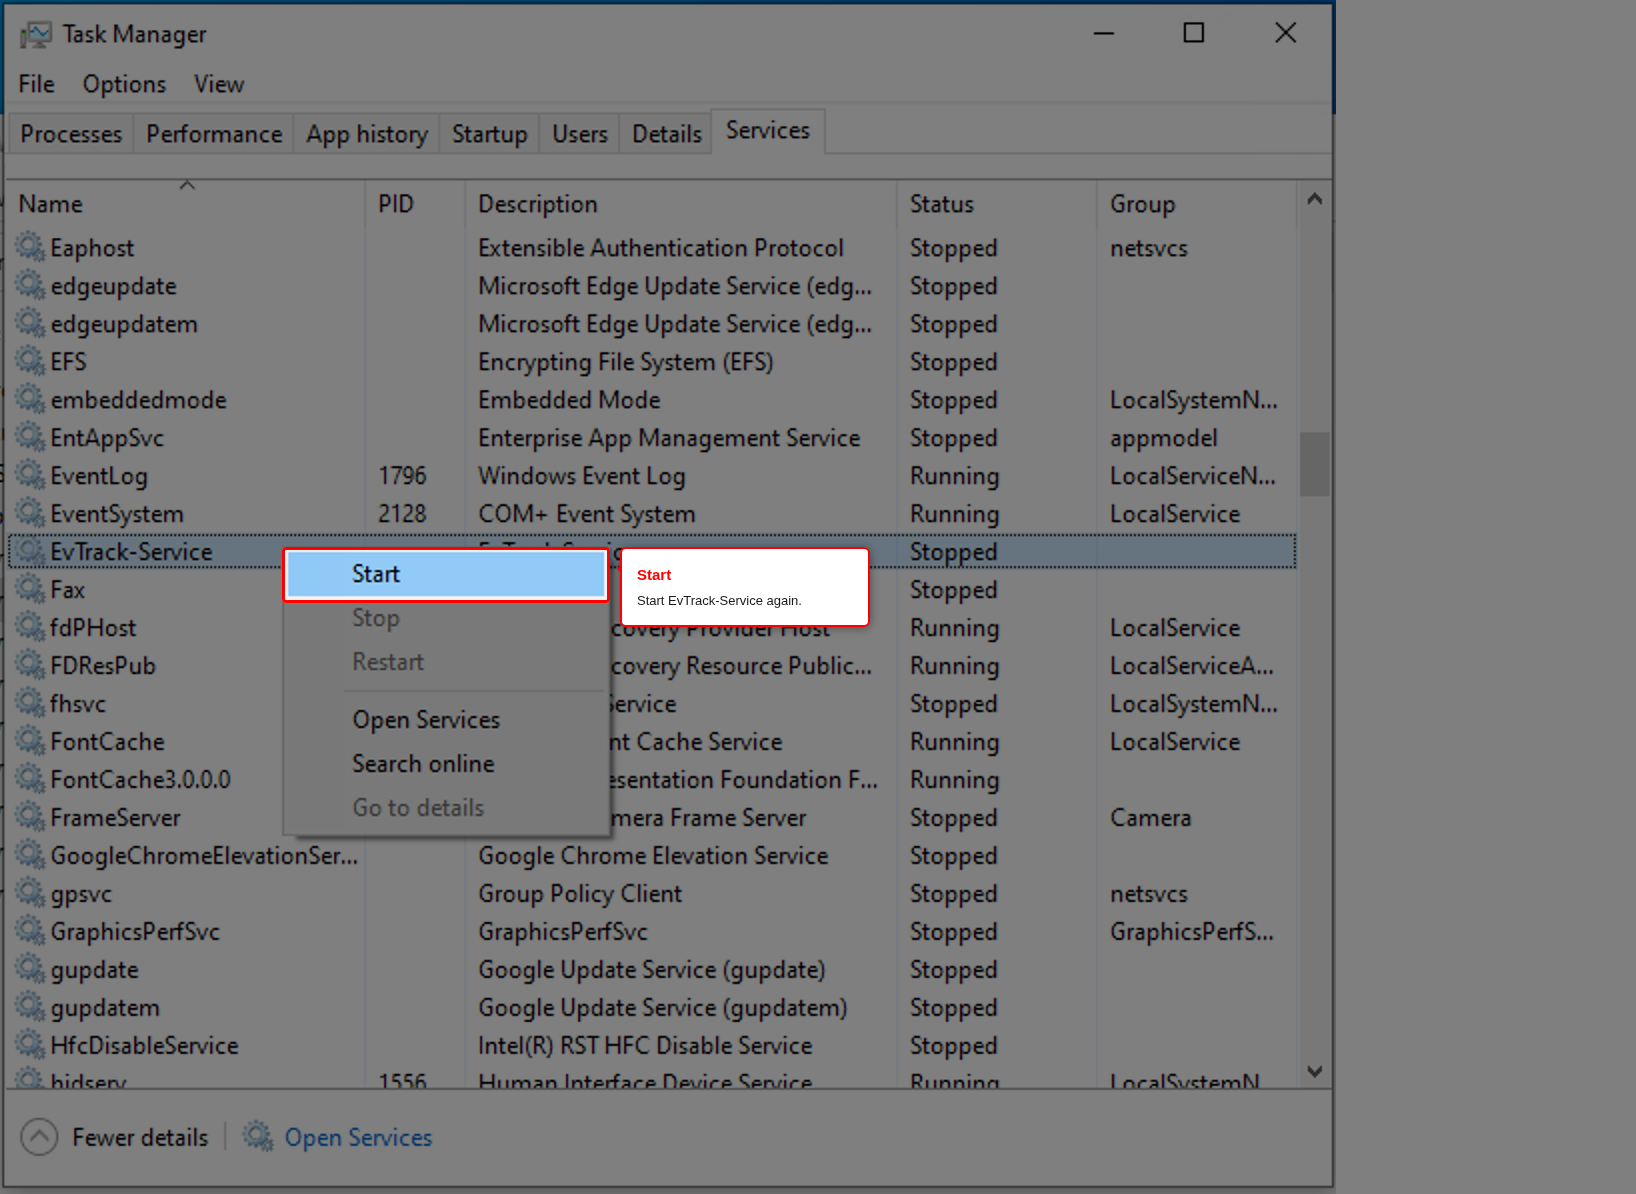Sort services by the Status column header
1636x1194 pixels.
click(997, 203)
